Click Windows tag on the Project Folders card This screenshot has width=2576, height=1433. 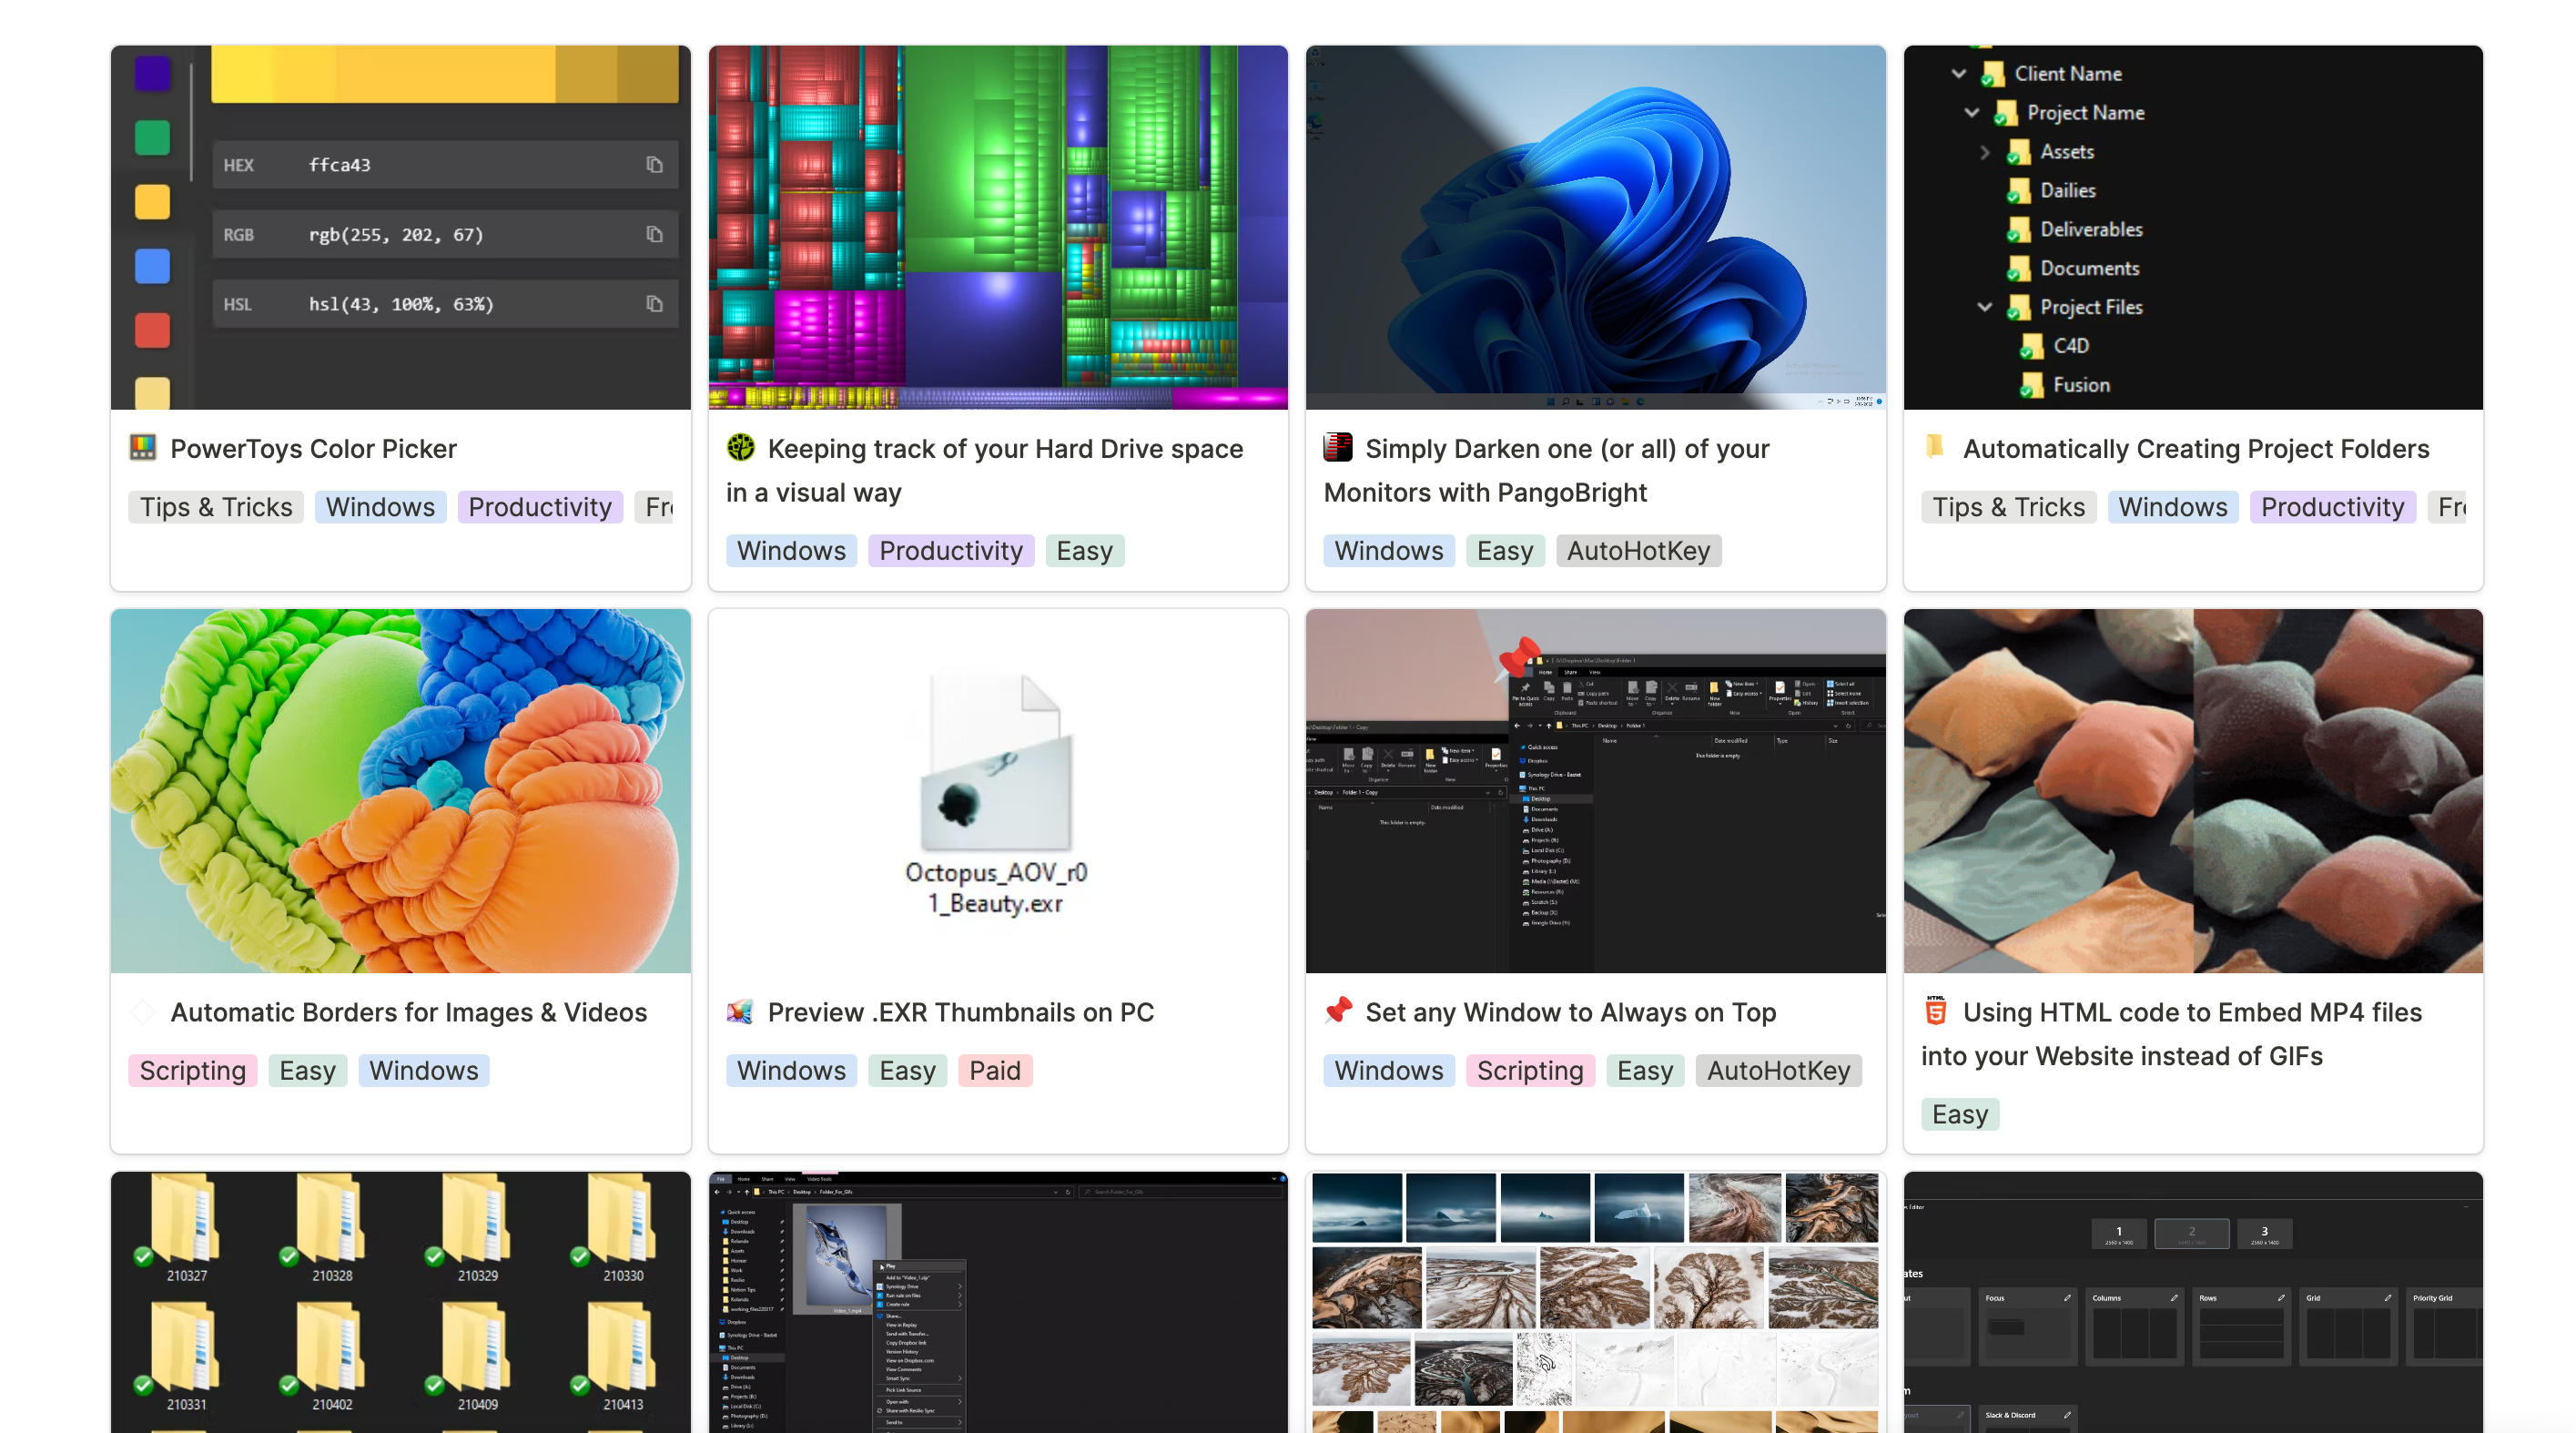pyautogui.click(x=2173, y=507)
